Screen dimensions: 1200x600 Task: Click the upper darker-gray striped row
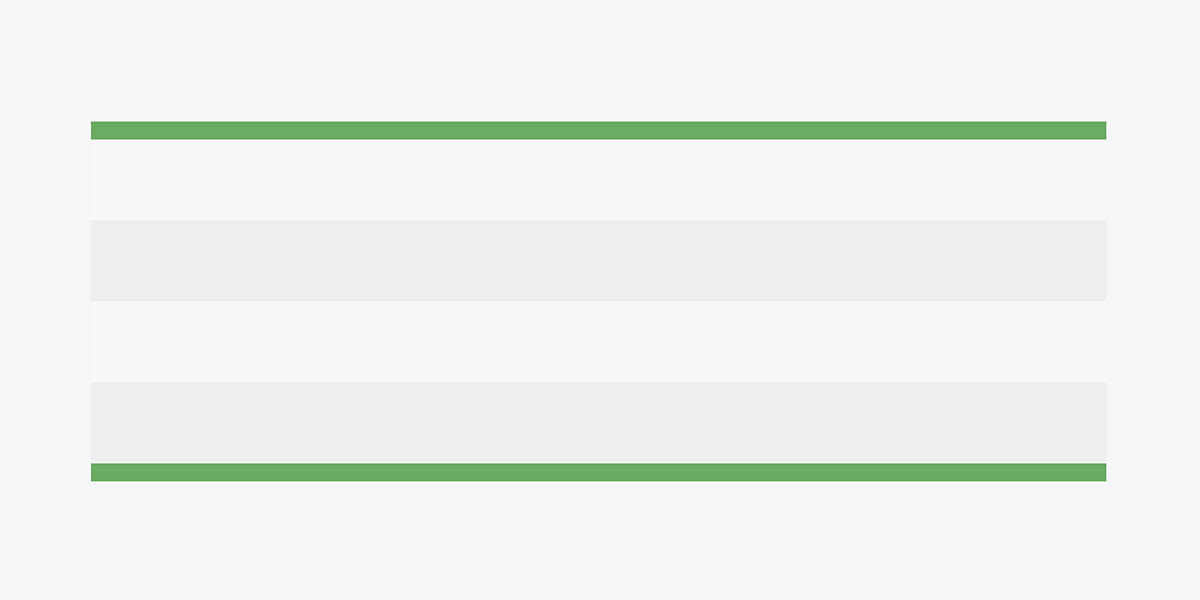point(598,261)
